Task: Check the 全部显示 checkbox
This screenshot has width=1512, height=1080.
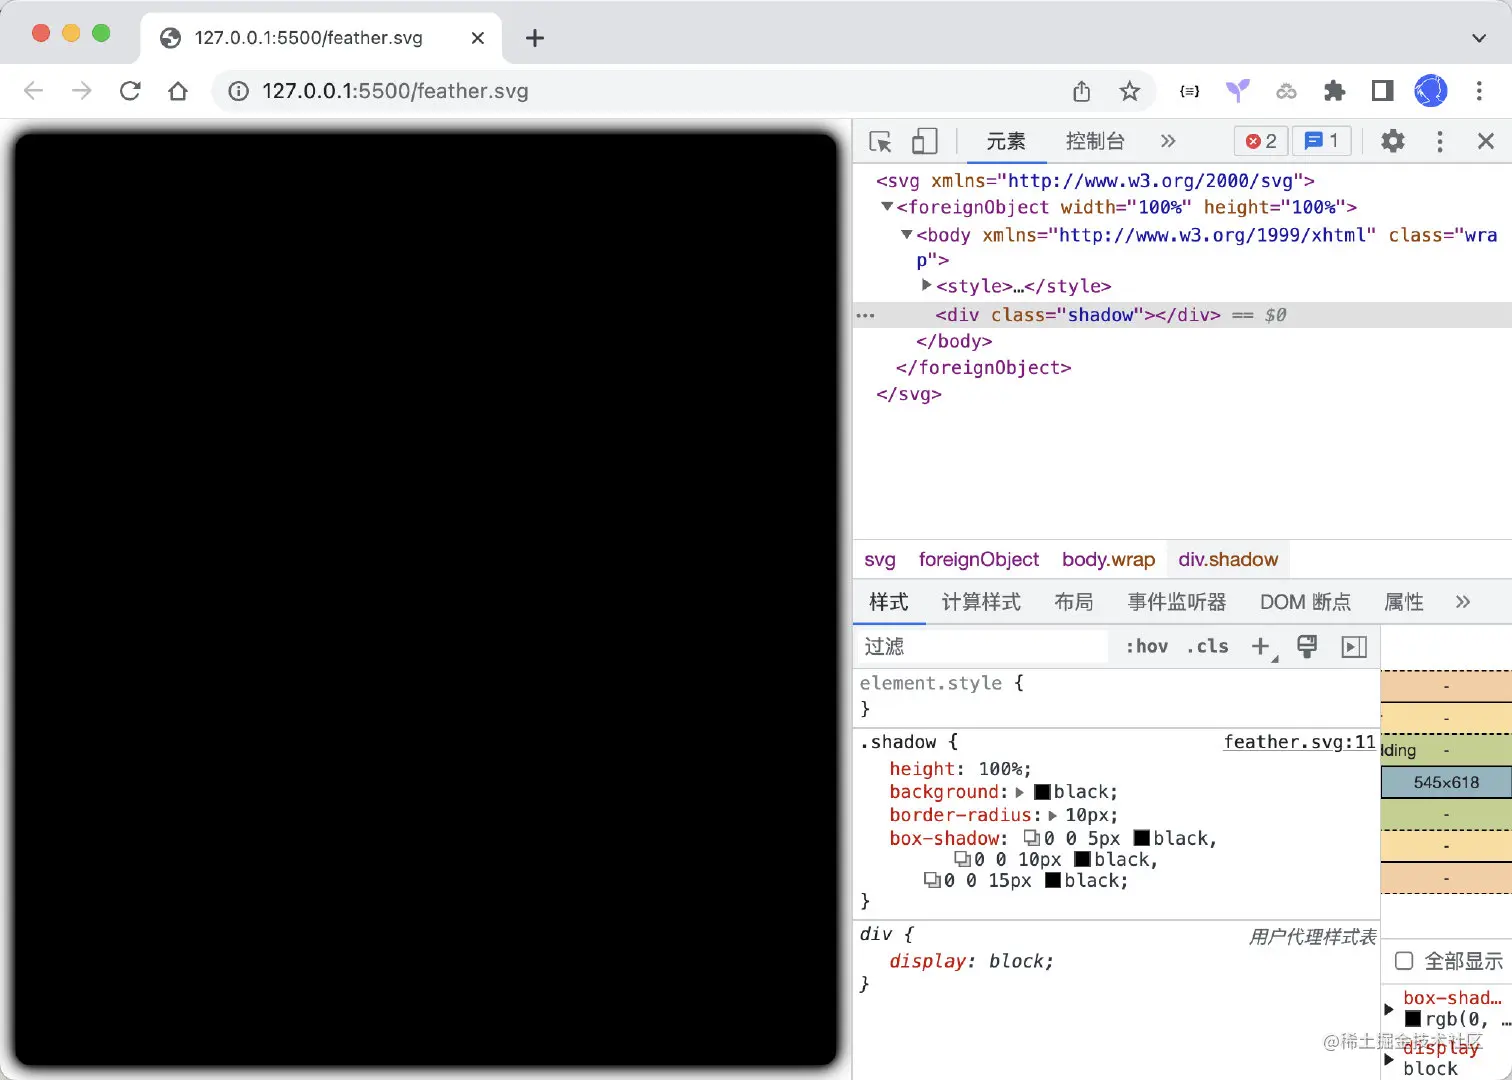Action: coord(1404,961)
